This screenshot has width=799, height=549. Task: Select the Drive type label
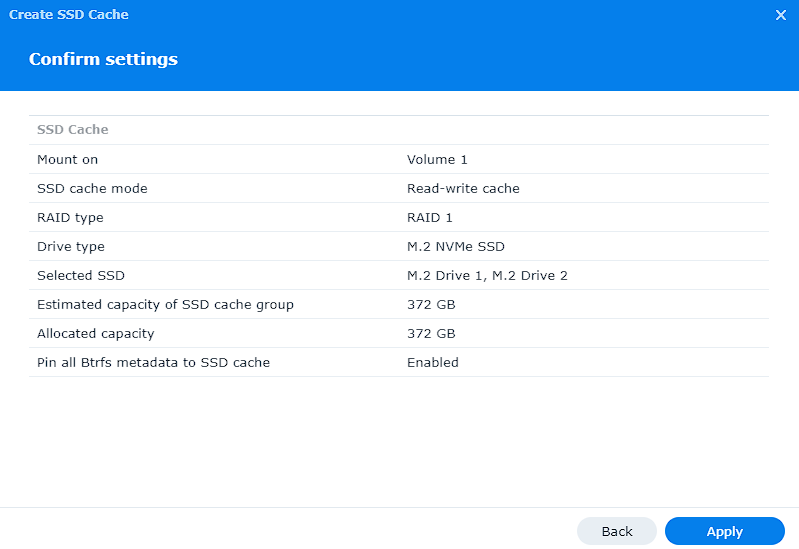71,247
